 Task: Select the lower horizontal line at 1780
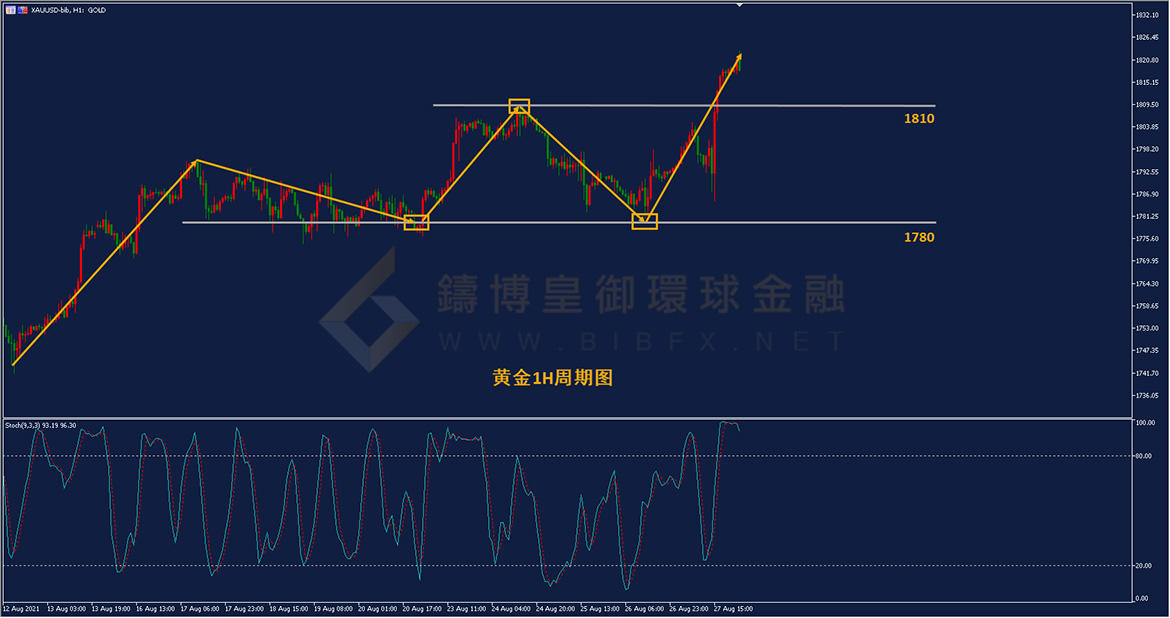(x=800, y=222)
